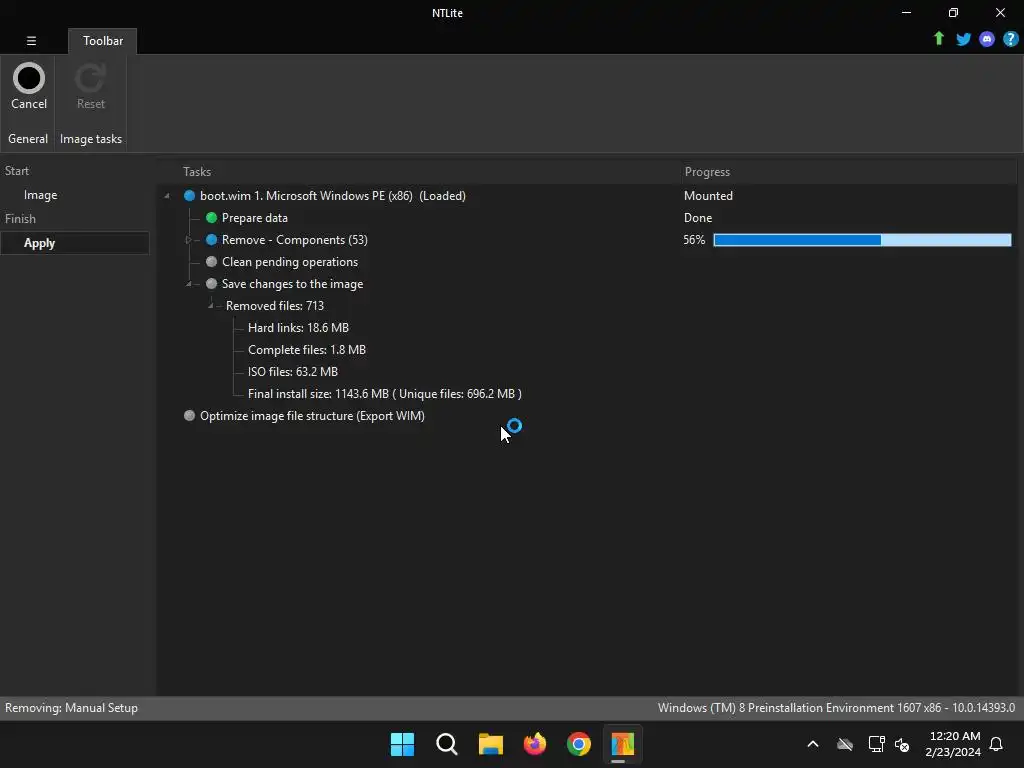Select Clean pending operations task
The height and width of the screenshot is (768, 1024).
click(290, 262)
